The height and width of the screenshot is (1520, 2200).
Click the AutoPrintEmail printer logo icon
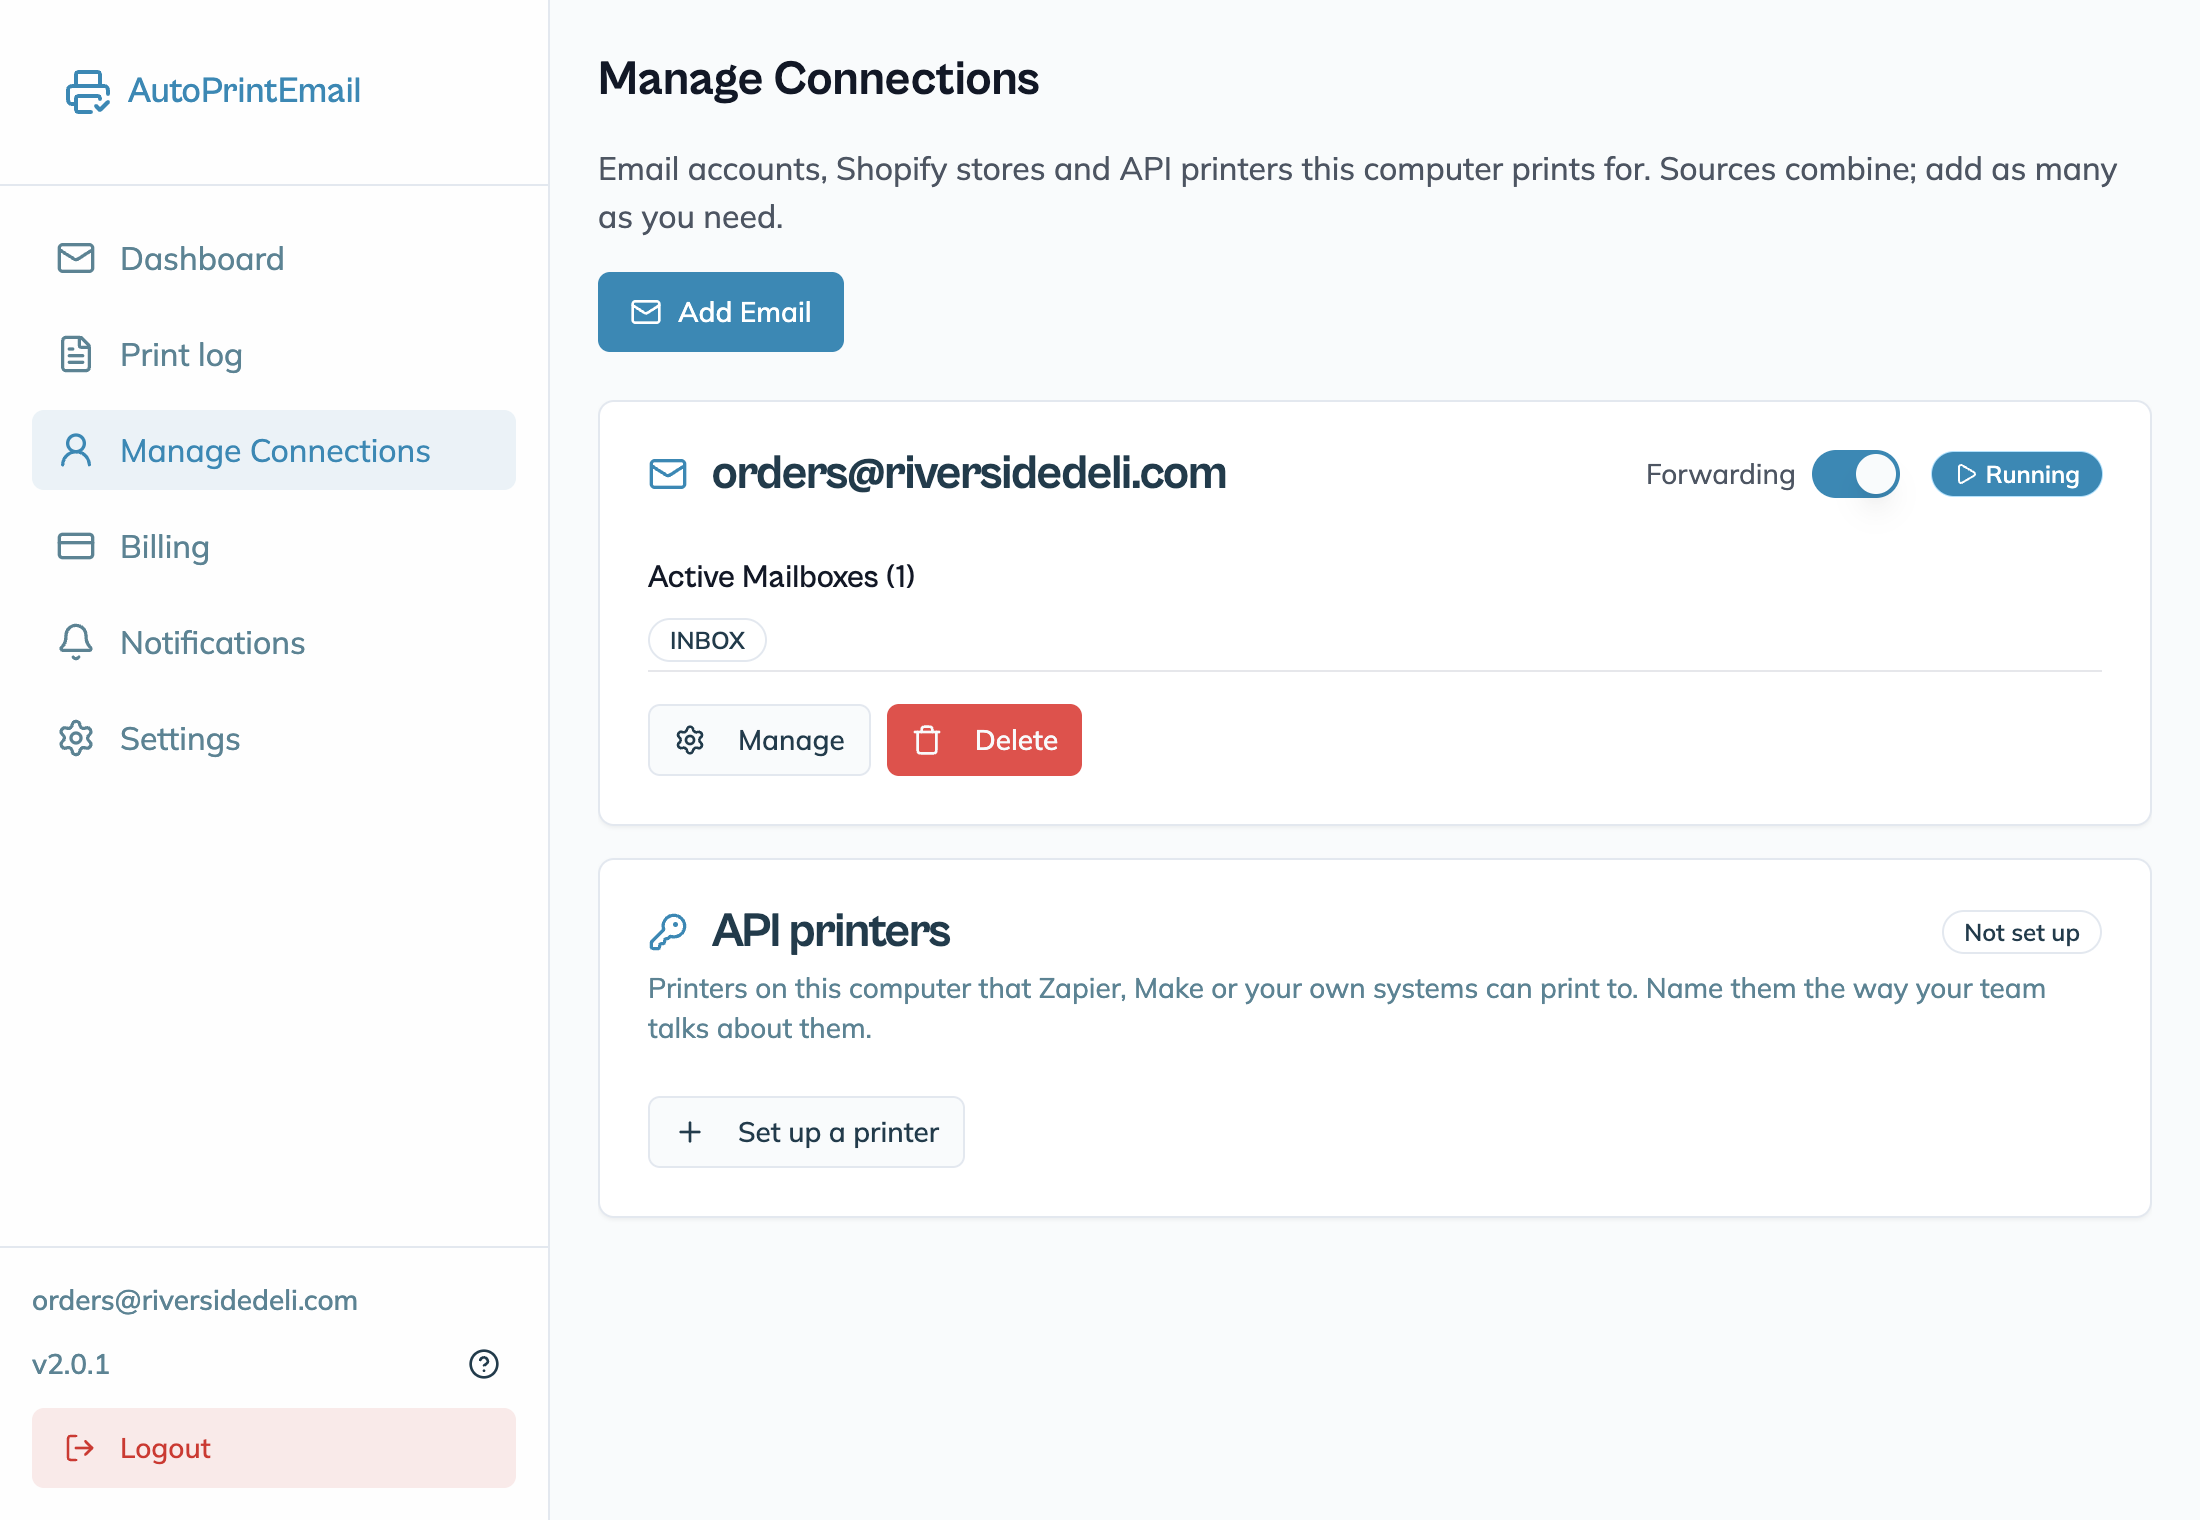(x=88, y=91)
